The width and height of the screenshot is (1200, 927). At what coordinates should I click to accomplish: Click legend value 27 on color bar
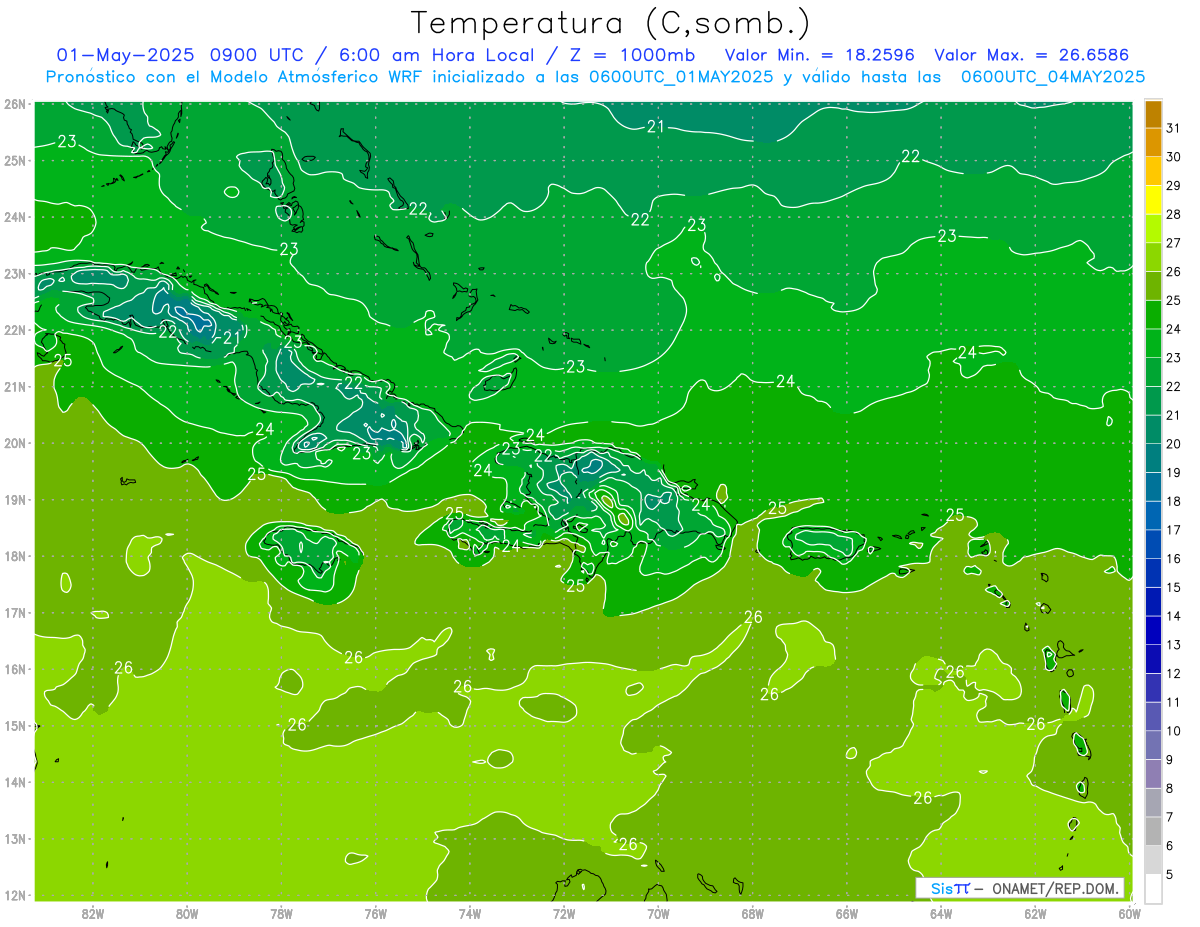pyautogui.click(x=1174, y=243)
